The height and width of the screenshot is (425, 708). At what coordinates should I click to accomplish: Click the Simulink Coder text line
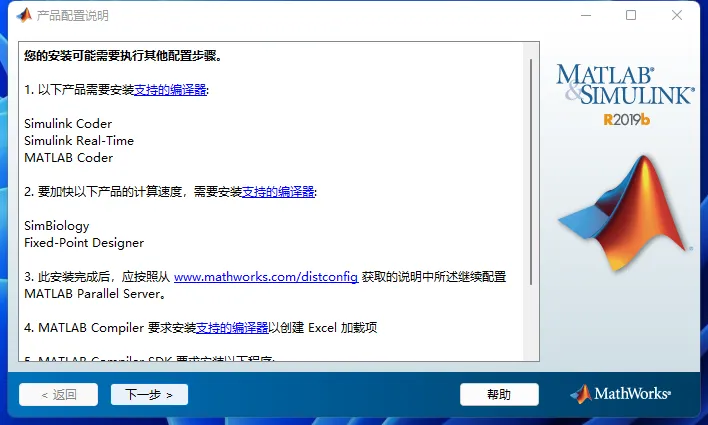68,124
